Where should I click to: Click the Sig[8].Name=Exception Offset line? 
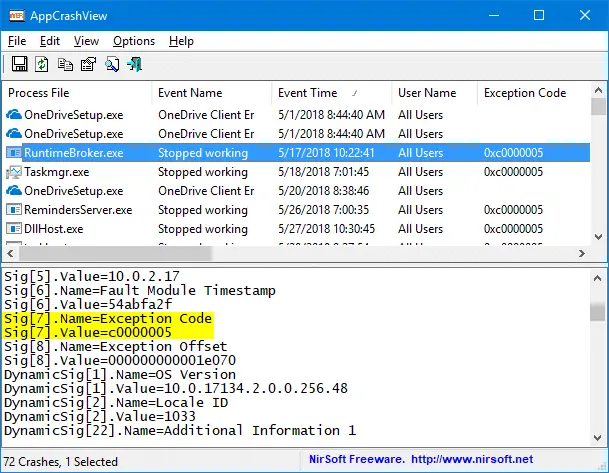pyautogui.click(x=116, y=346)
